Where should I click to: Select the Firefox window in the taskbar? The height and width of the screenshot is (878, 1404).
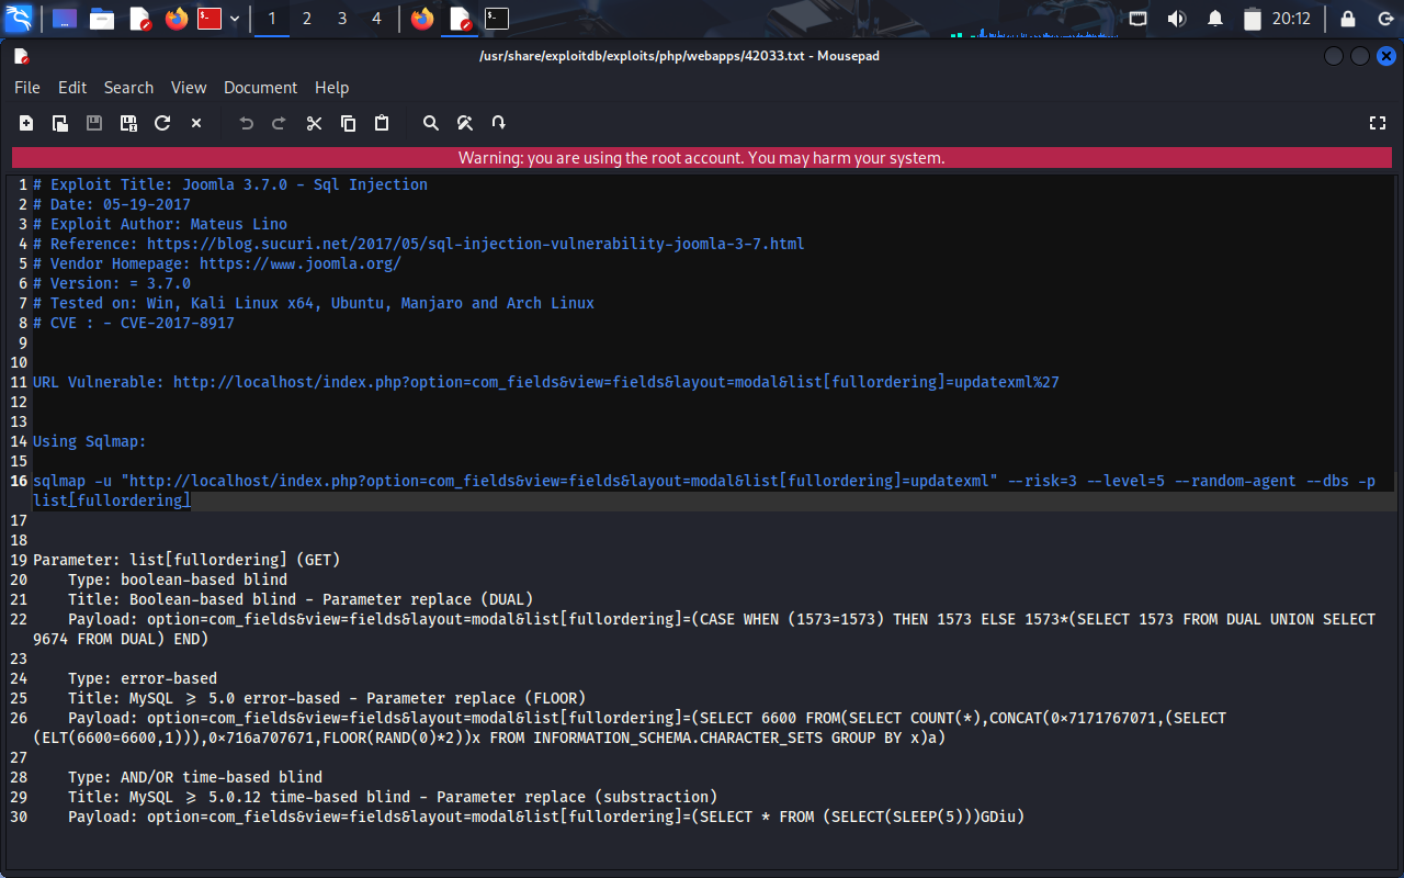coord(423,19)
